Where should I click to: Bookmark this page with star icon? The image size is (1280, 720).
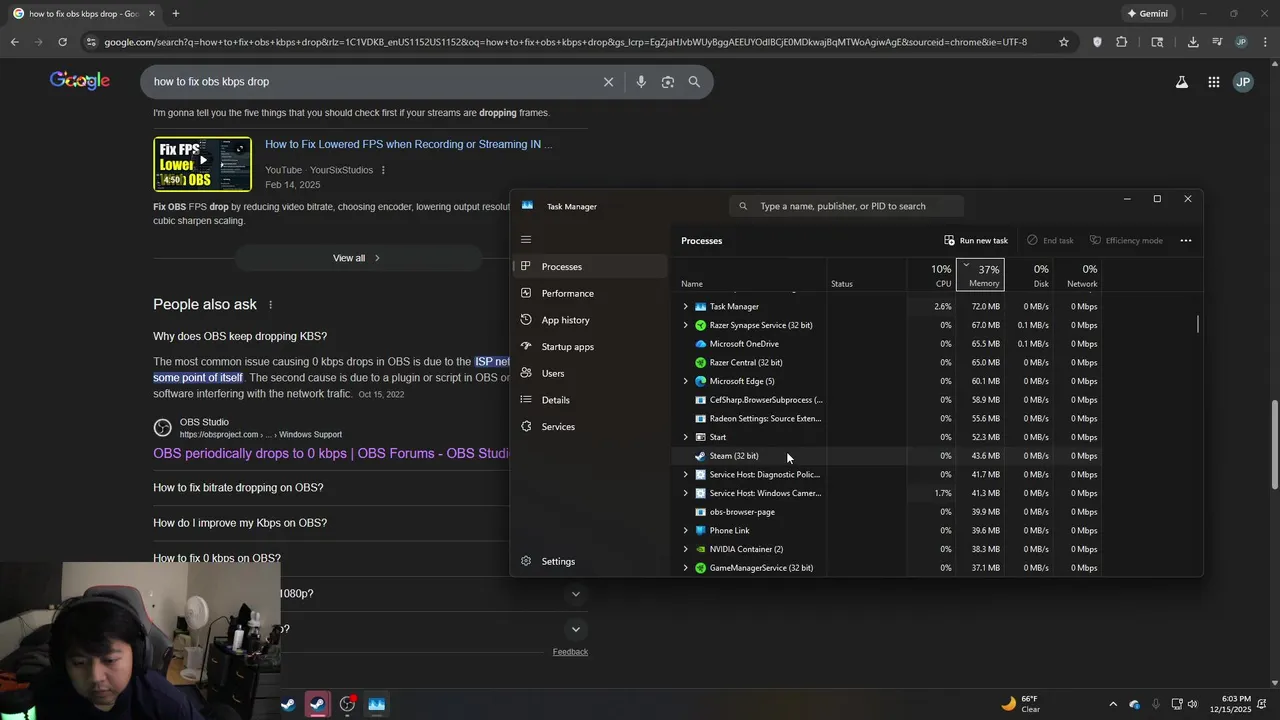1064,42
